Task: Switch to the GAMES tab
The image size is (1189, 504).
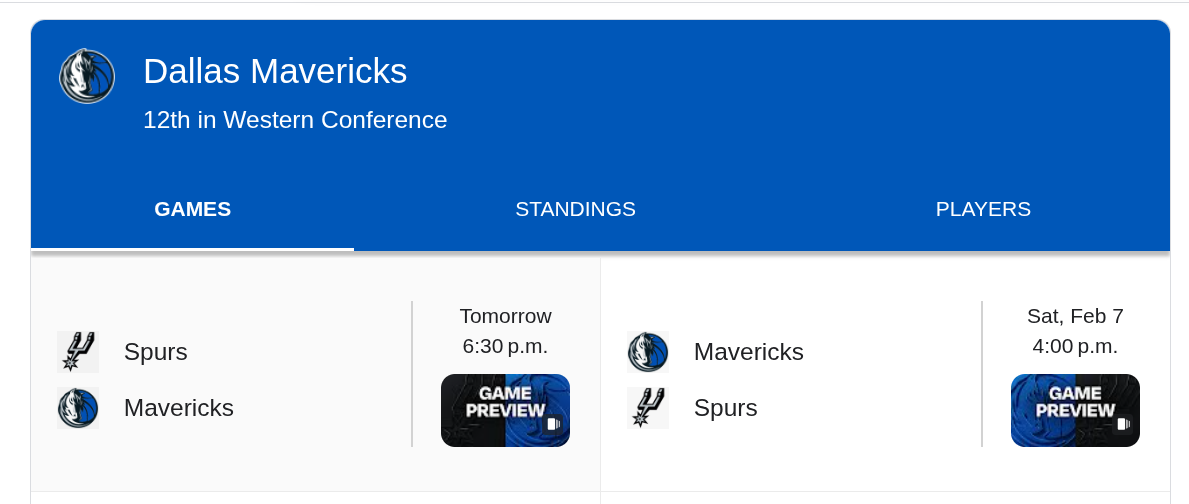Action: 192,209
